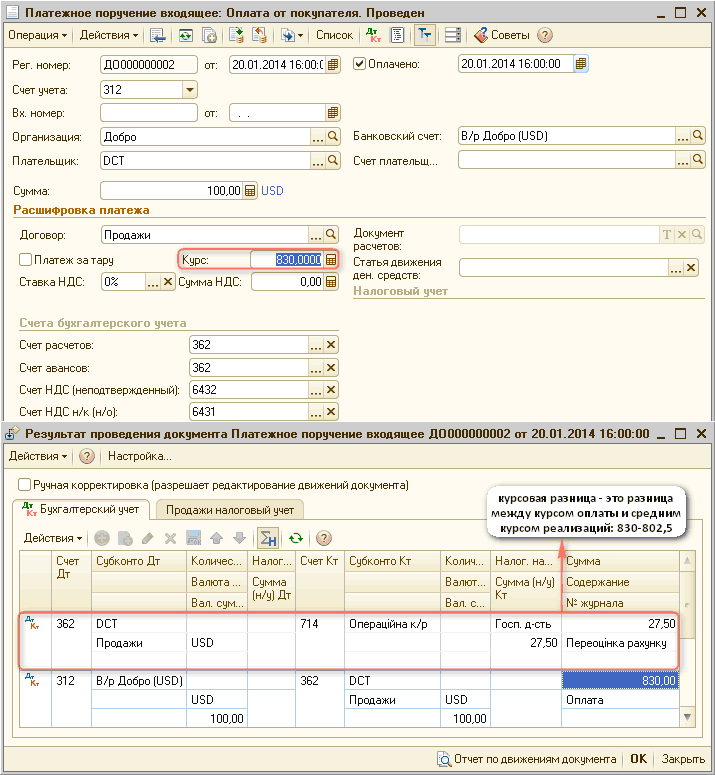Clear the Счет расчетов field with X

click(x=332, y=345)
